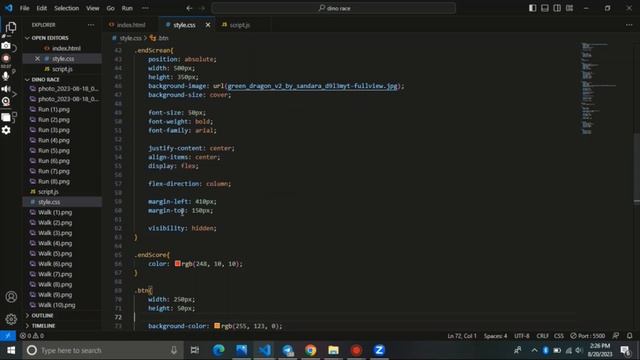The height and width of the screenshot is (360, 640).
Task: Click Ln 72, Col 1 status item
Action: [462, 336]
